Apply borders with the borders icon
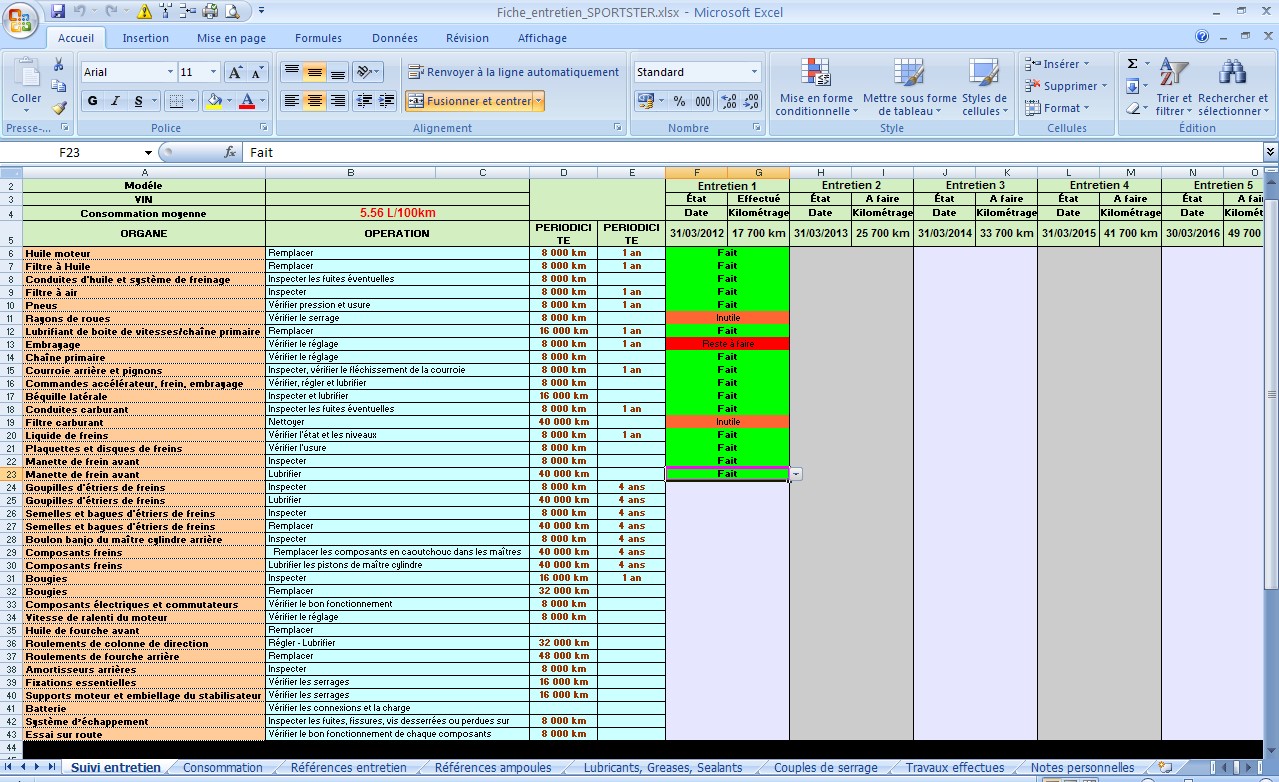 (x=176, y=101)
